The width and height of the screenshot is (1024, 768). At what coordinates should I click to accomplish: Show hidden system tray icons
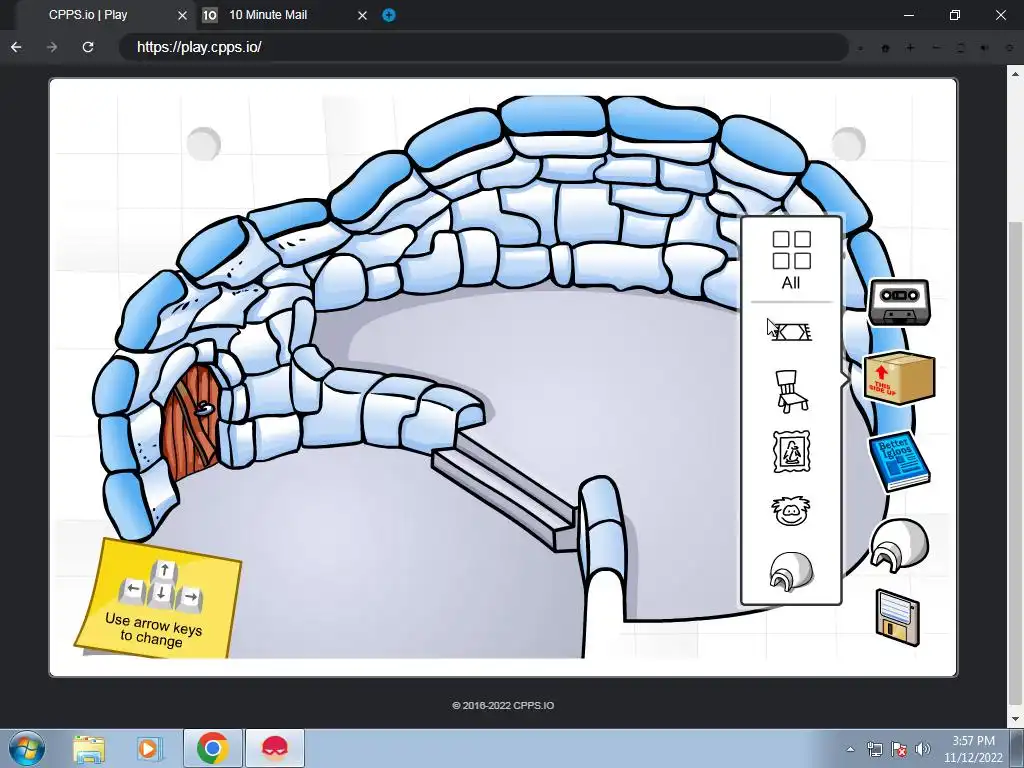850,749
